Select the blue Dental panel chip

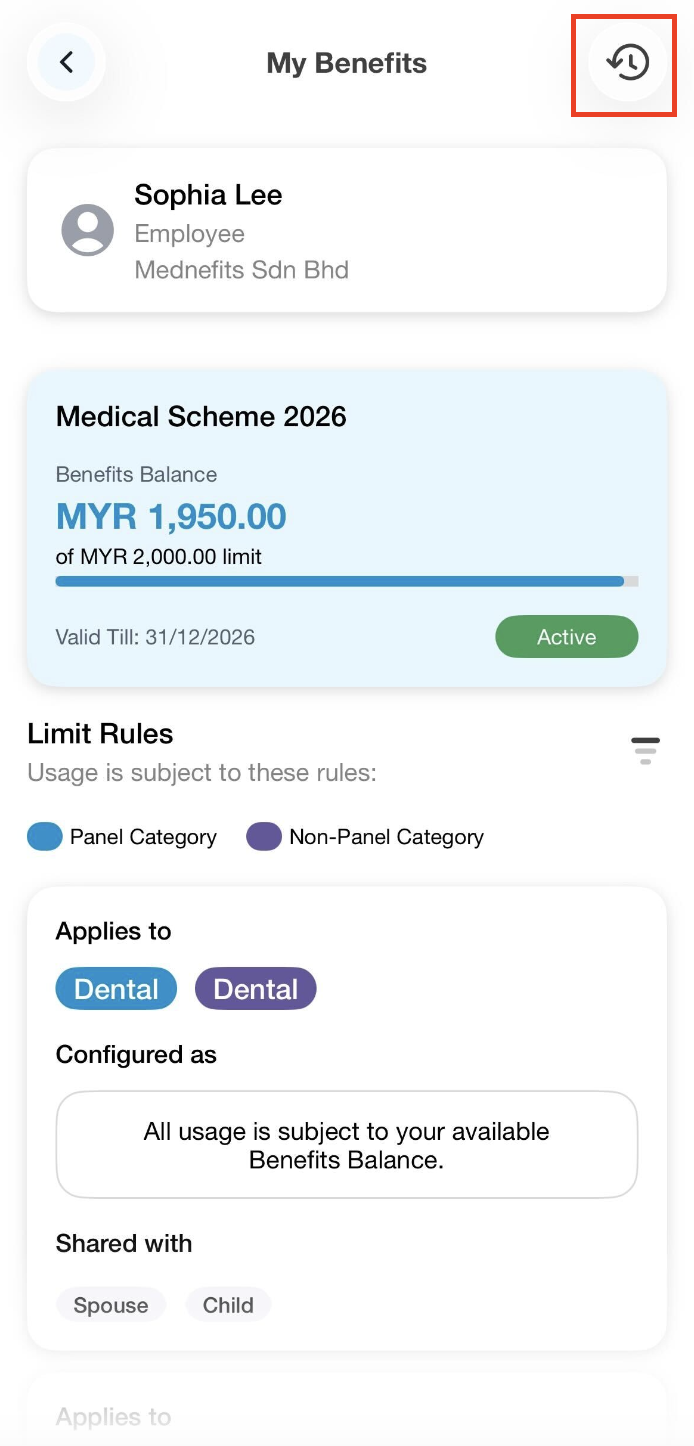pos(116,989)
